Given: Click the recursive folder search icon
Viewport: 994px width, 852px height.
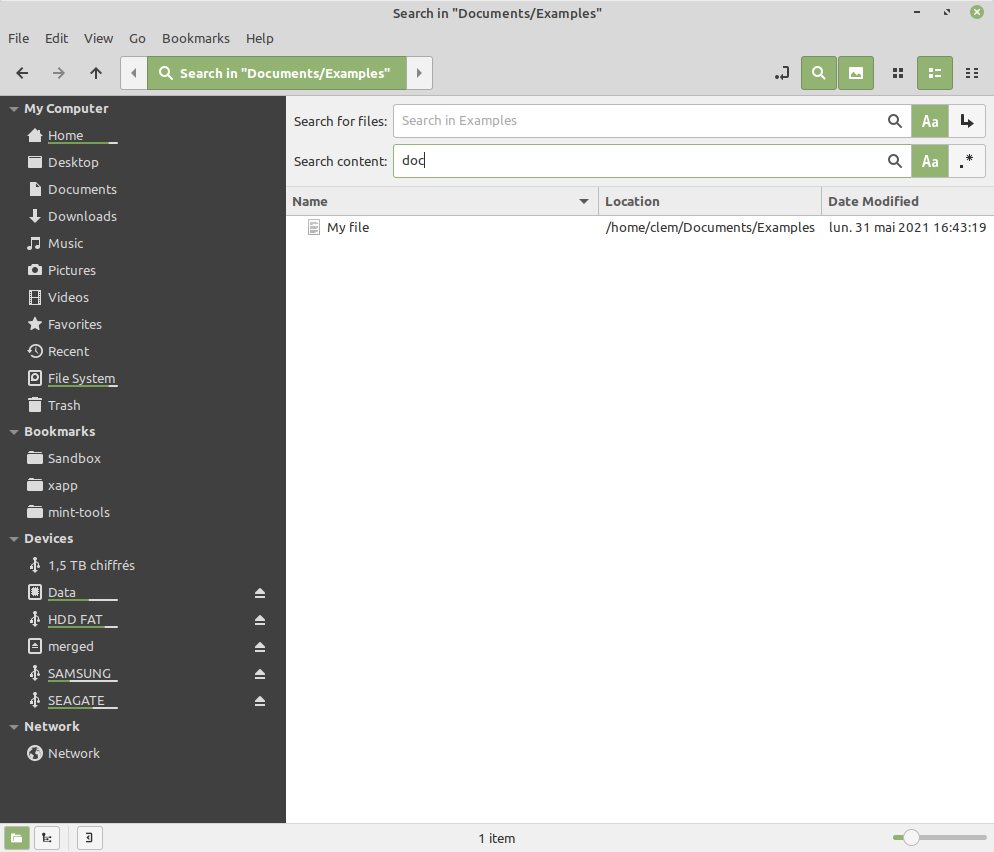Looking at the screenshot, I should click(967, 121).
